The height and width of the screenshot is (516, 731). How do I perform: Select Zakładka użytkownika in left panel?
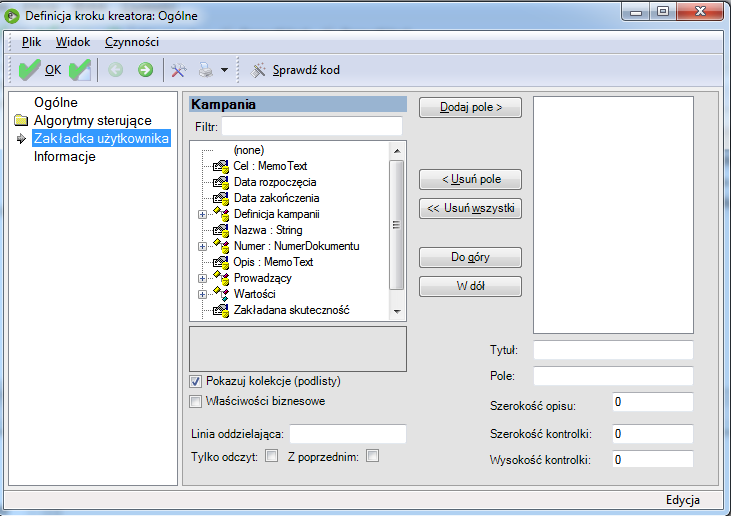click(101, 138)
